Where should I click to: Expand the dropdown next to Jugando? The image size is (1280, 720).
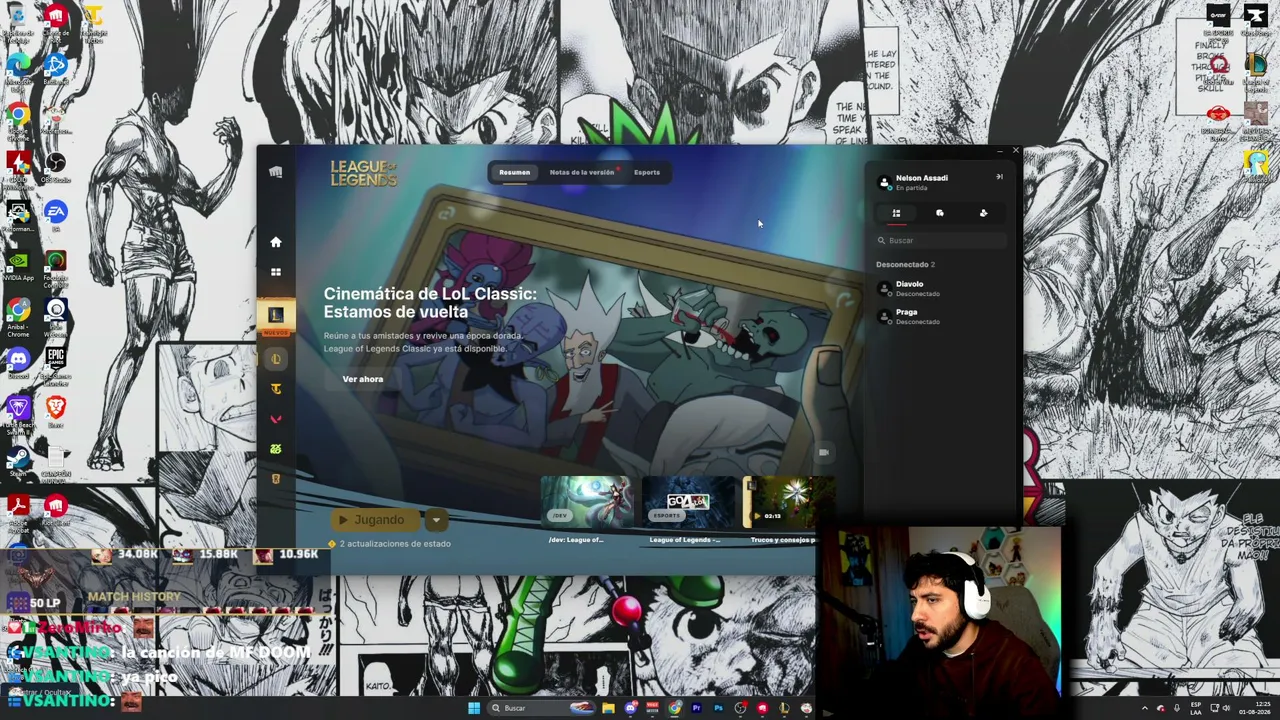coord(436,520)
